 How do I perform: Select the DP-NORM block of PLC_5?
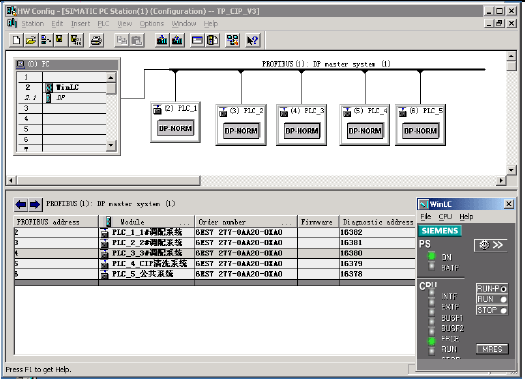(x=421, y=131)
